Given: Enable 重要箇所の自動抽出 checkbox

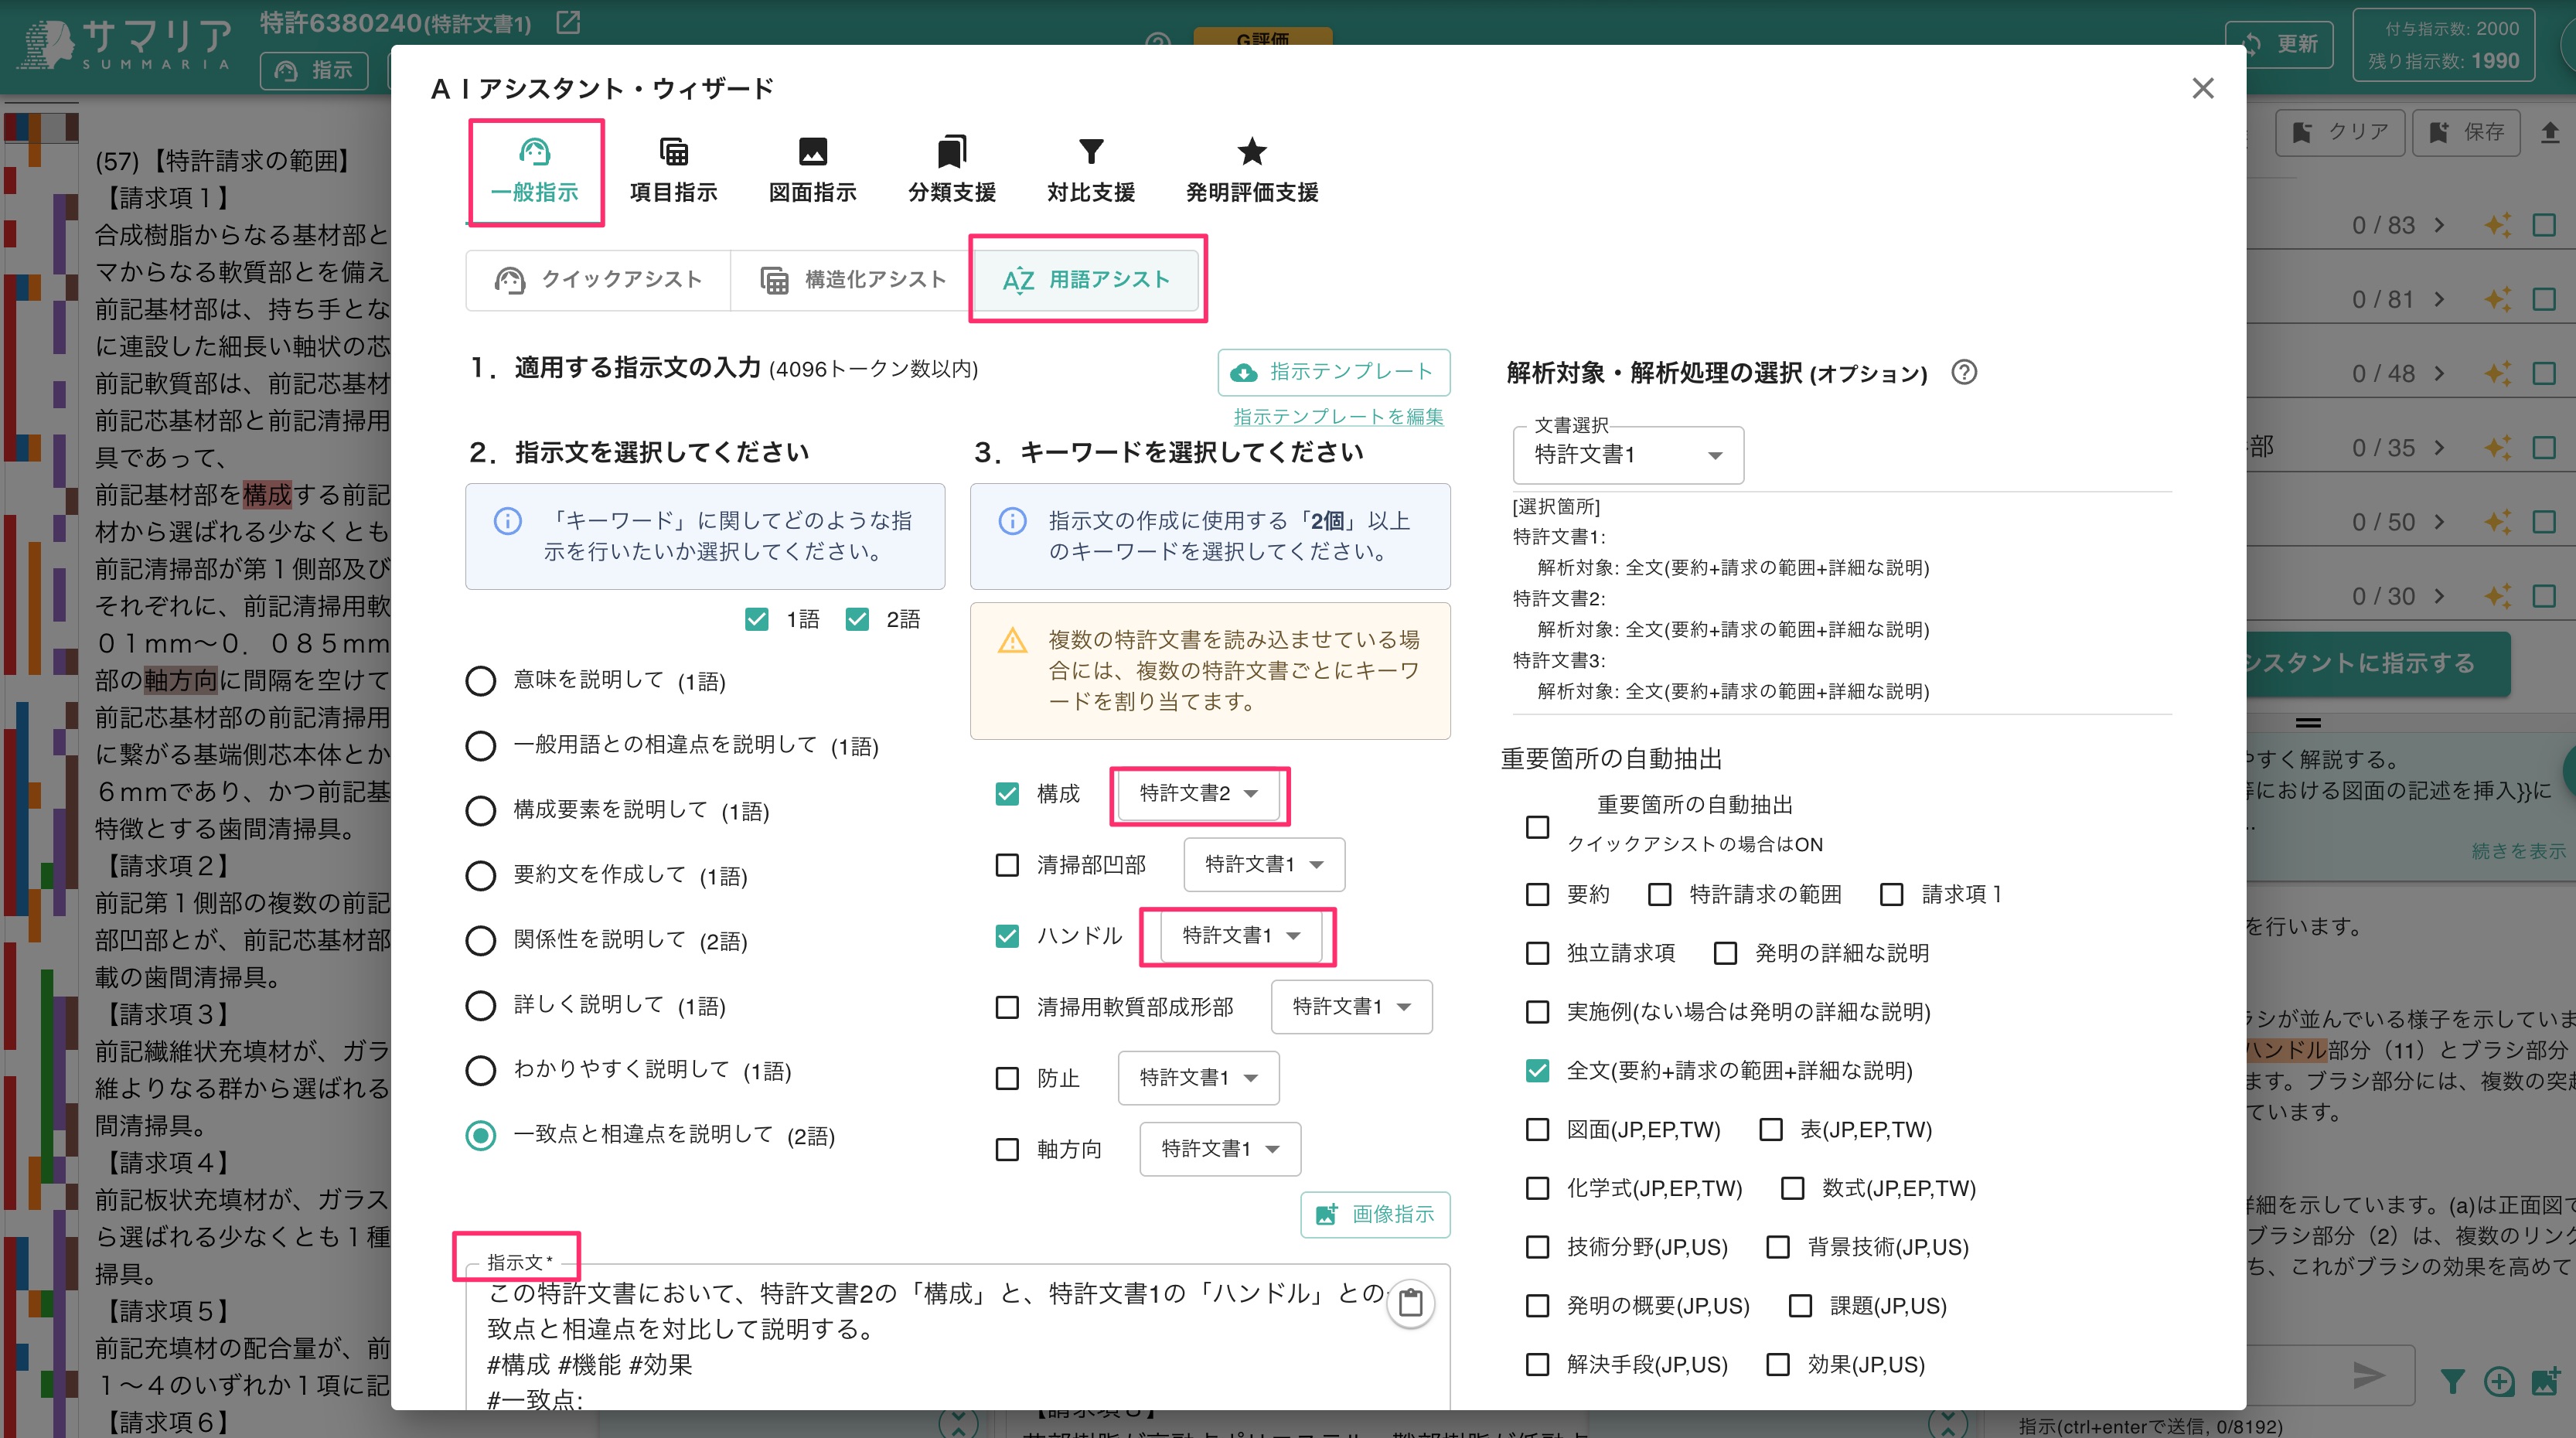Looking at the screenshot, I should click(x=1538, y=827).
